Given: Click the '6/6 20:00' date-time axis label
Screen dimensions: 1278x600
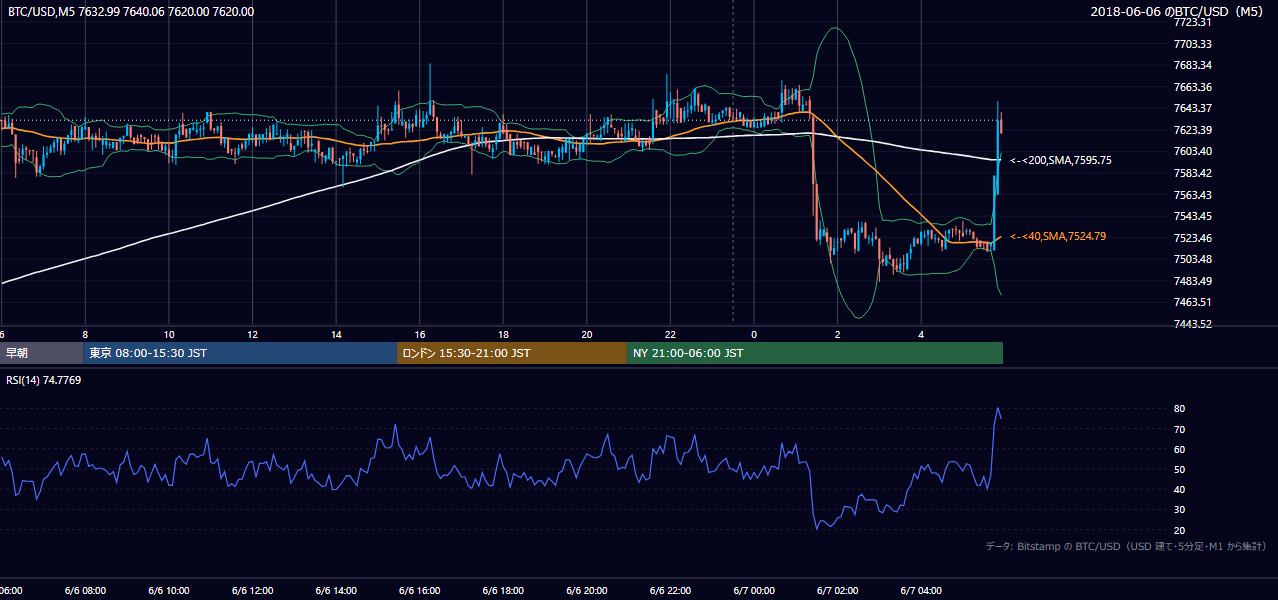Looking at the screenshot, I should coord(587,591).
